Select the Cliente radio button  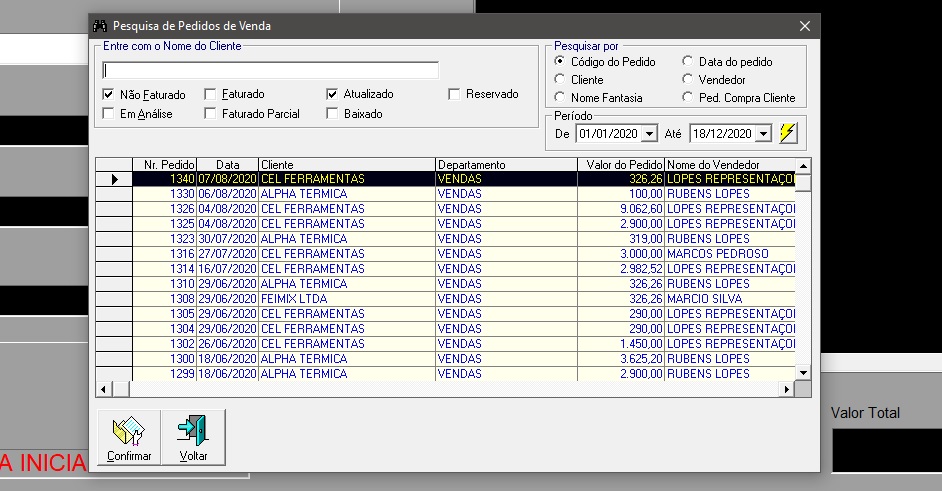[560, 80]
